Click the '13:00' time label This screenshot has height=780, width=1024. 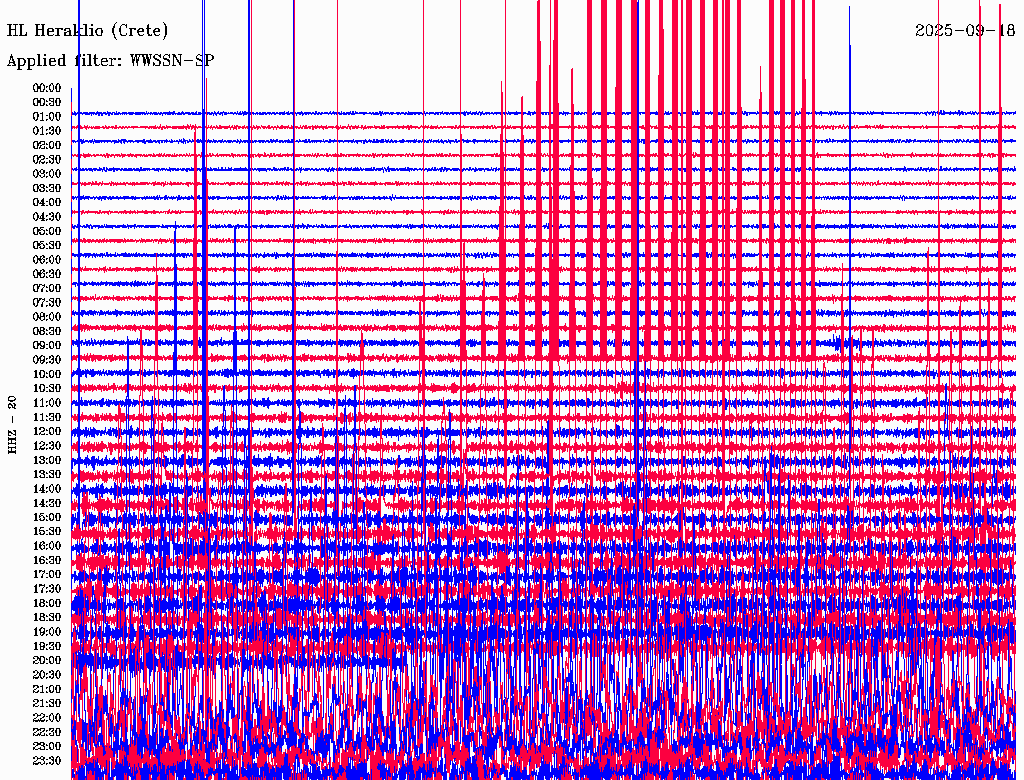pos(47,460)
